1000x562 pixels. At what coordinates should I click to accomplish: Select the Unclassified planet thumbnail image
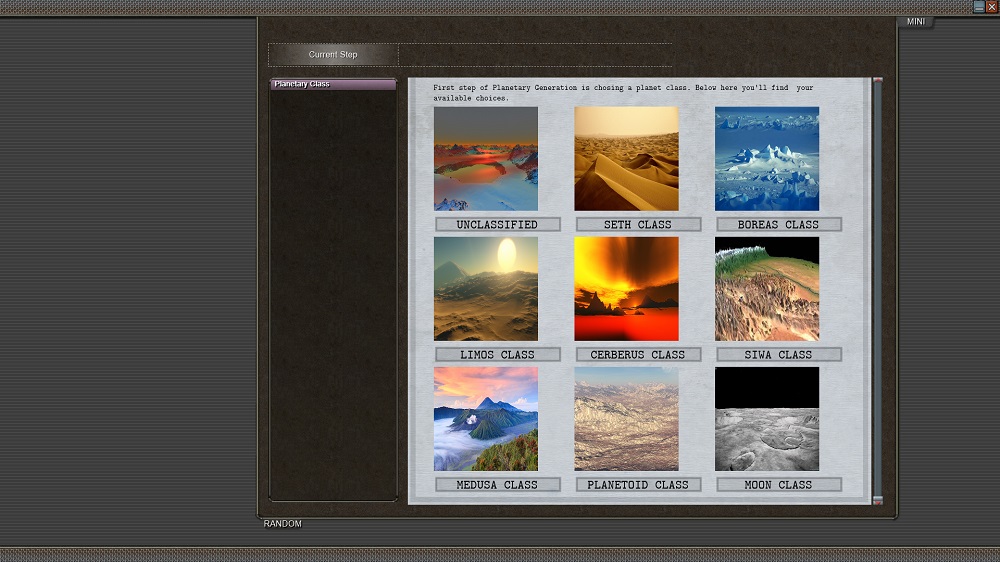pyautogui.click(x=486, y=159)
